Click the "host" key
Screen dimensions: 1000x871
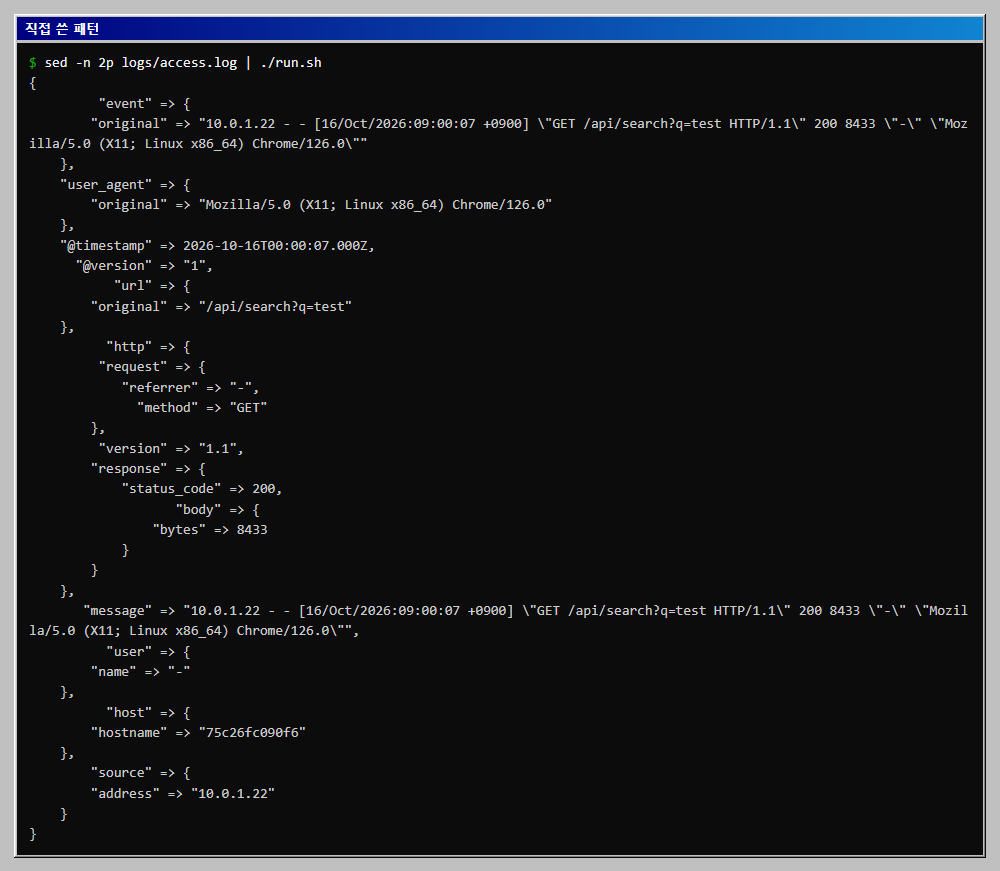[129, 712]
